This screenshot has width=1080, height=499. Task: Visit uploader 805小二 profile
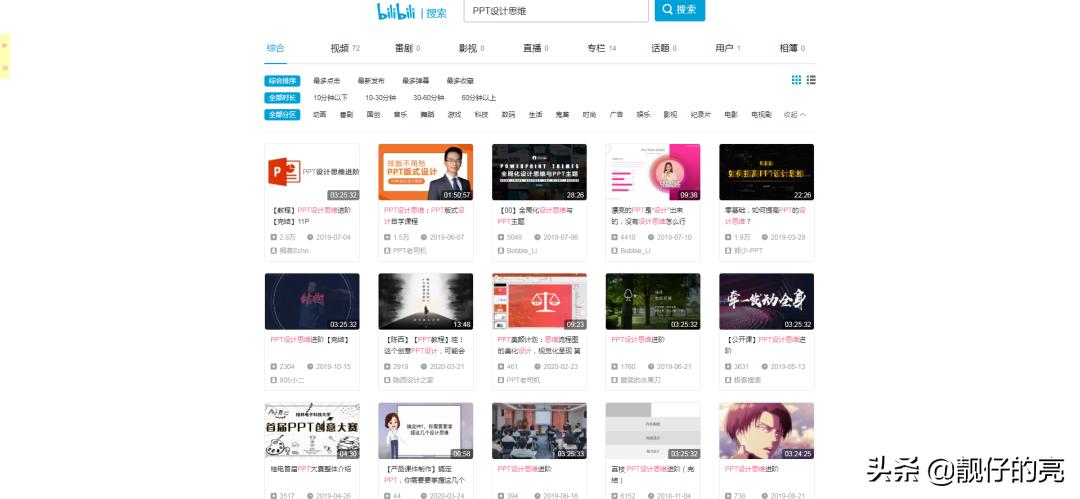[291, 380]
